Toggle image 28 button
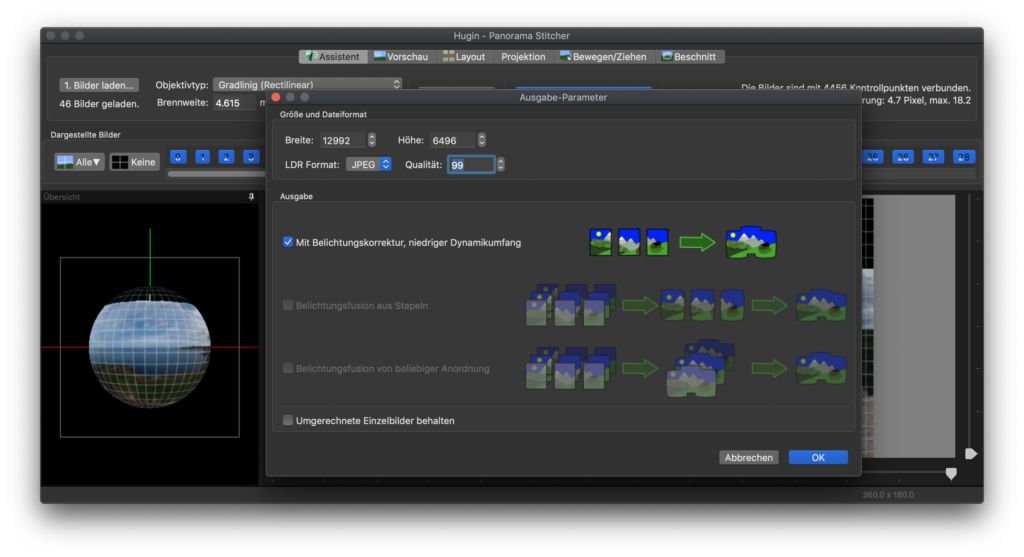The height and width of the screenshot is (557, 1024). (963, 157)
